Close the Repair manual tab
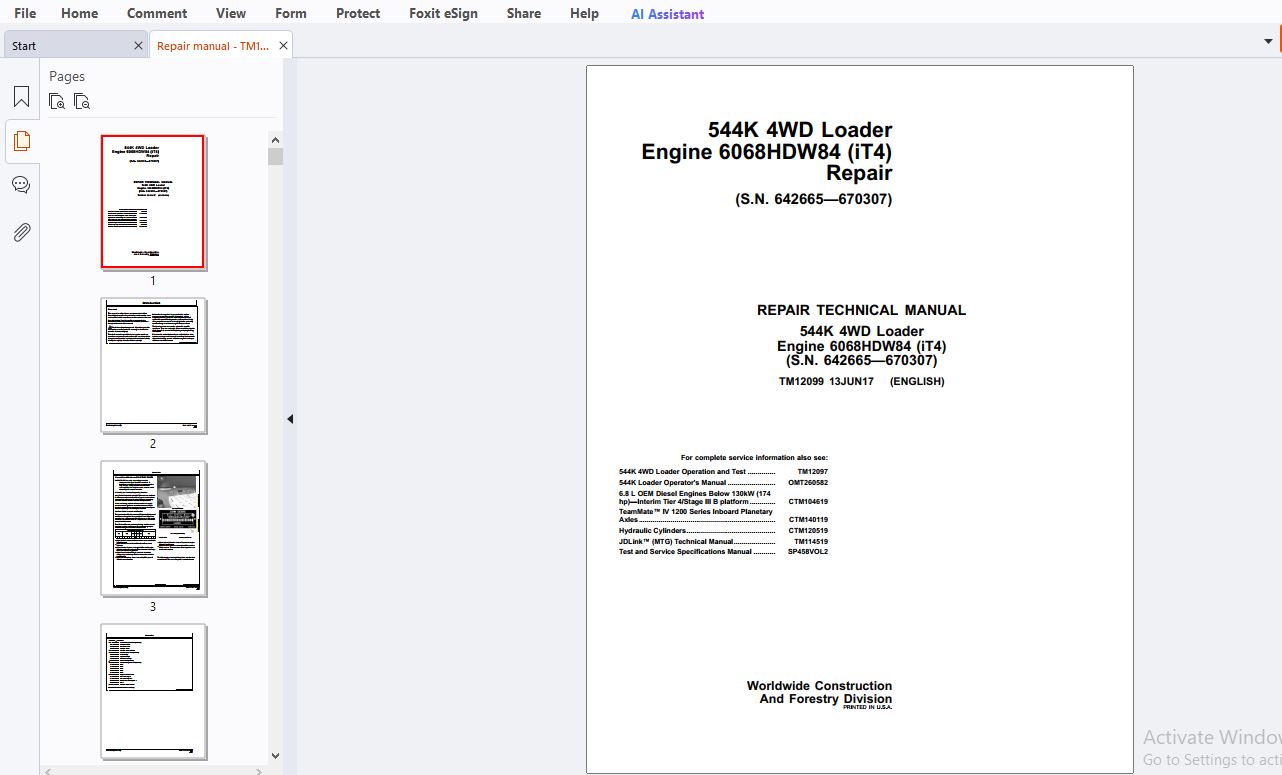1282x775 pixels. coord(284,45)
